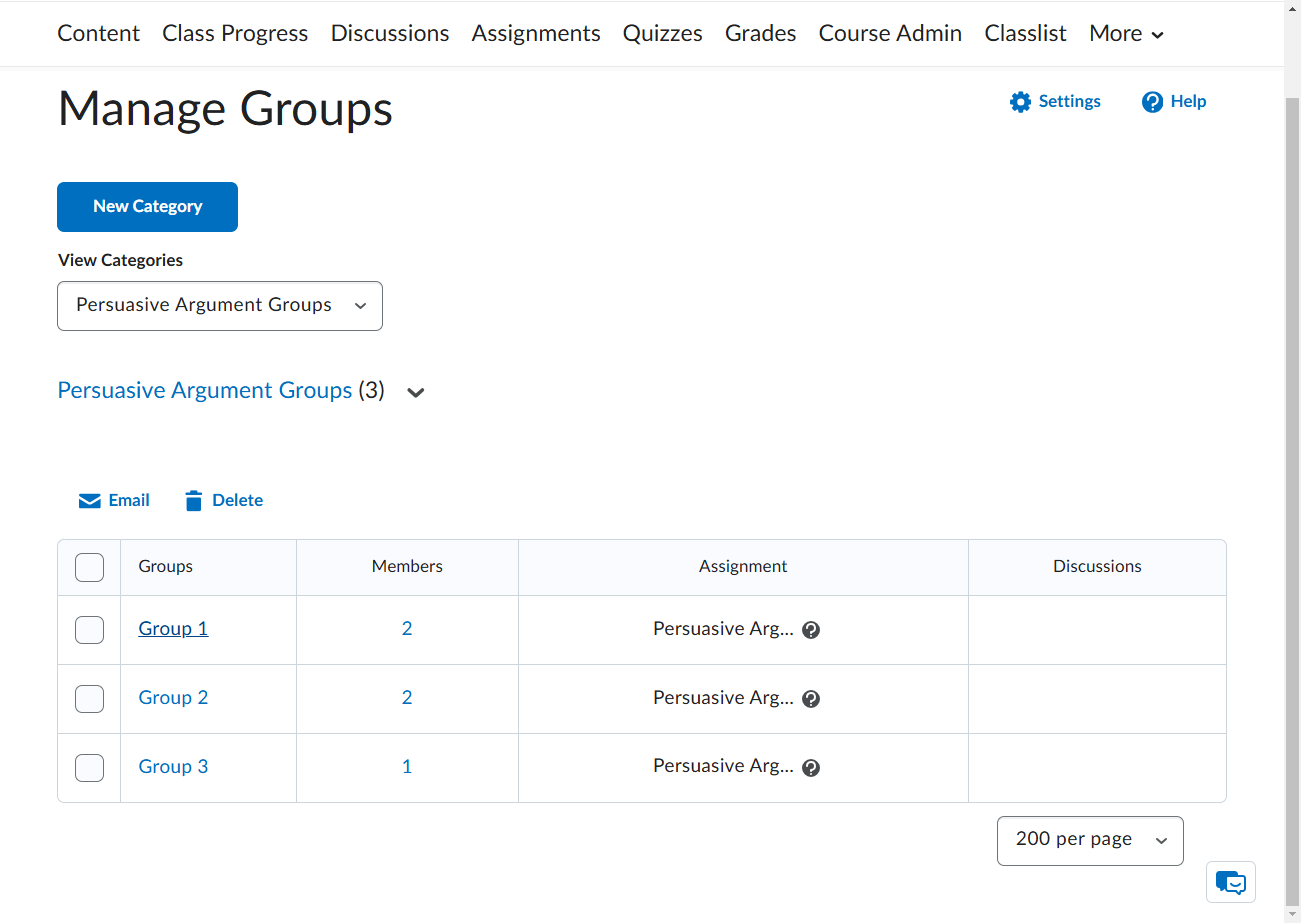1301x923 pixels.
Task: View the 2 members of Group 1
Action: pos(407,629)
